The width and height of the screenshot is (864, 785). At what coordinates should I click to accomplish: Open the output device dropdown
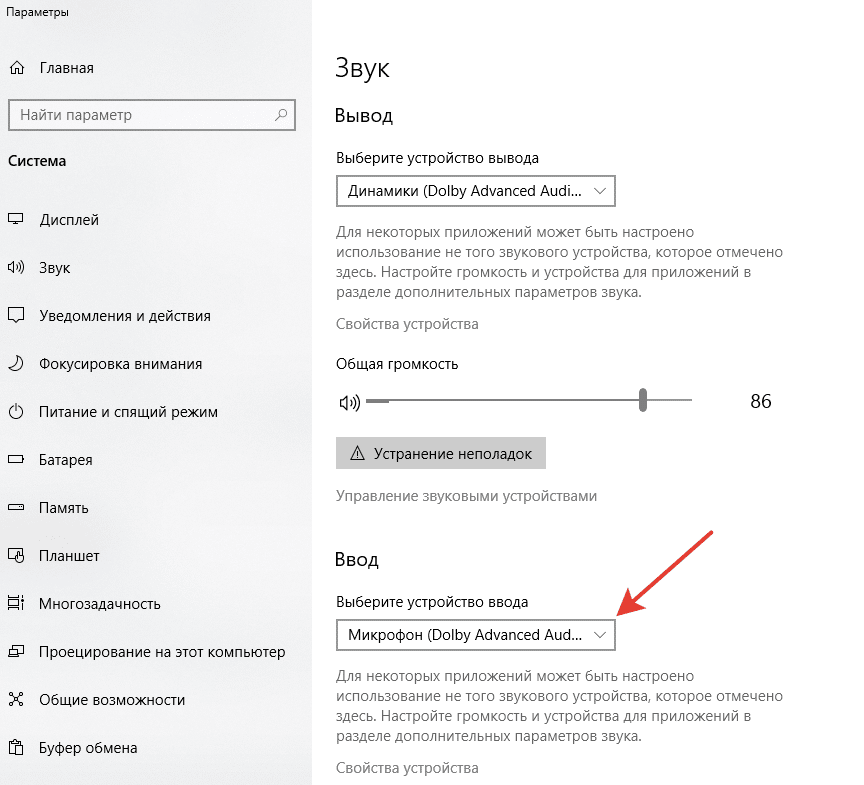tap(475, 190)
